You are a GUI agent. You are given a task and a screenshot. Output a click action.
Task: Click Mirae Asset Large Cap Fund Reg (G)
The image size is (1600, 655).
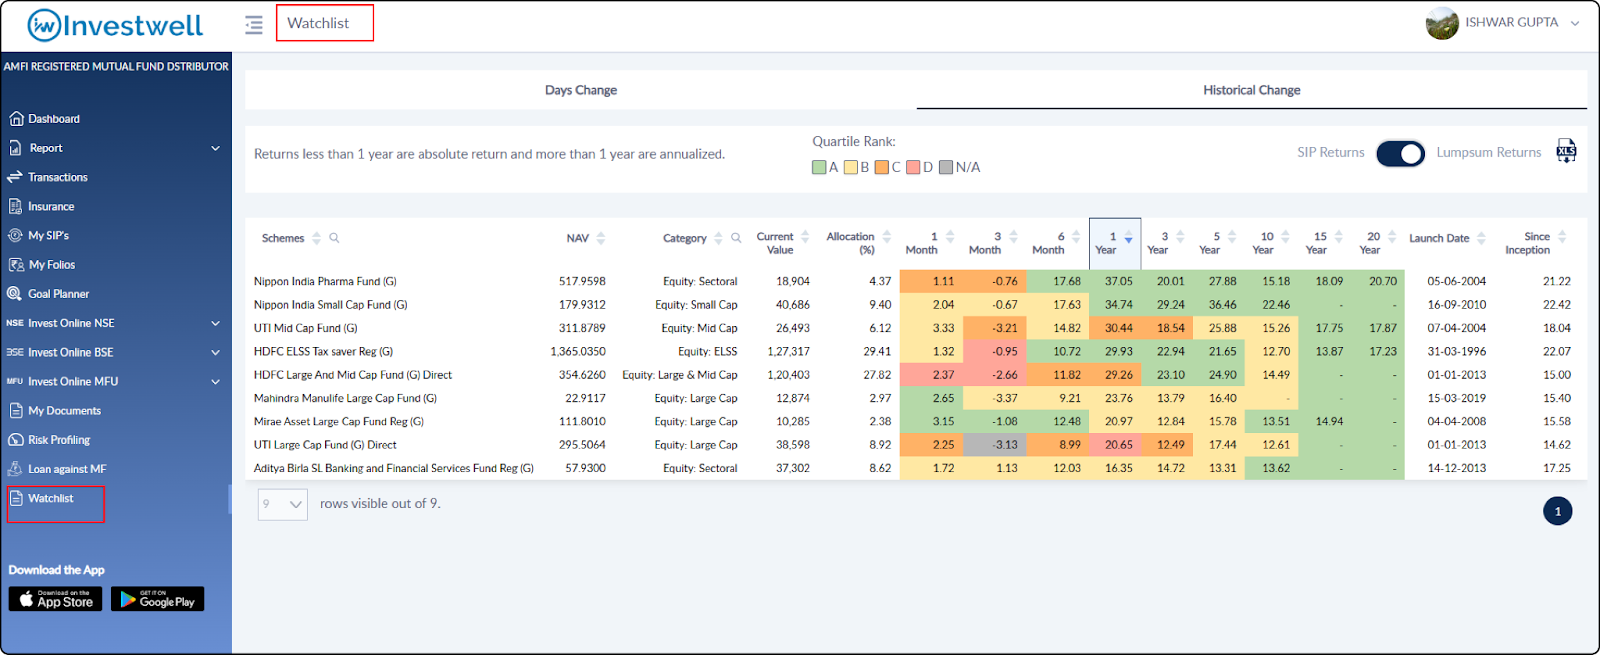coord(339,422)
